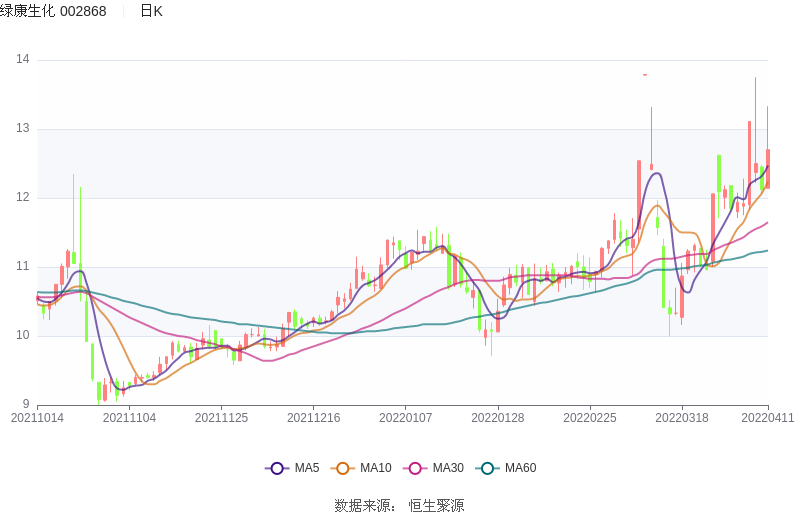Click the purple MA5 legend circle marker
Viewport: 800px width, 517px height.
pyautogui.click(x=277, y=468)
